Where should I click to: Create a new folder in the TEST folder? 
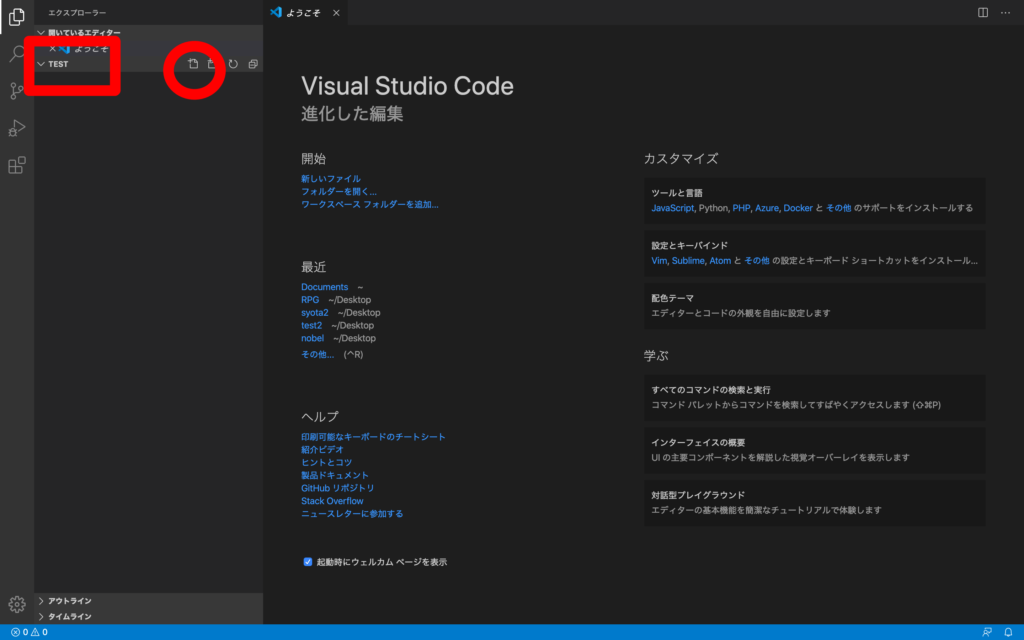coord(212,64)
